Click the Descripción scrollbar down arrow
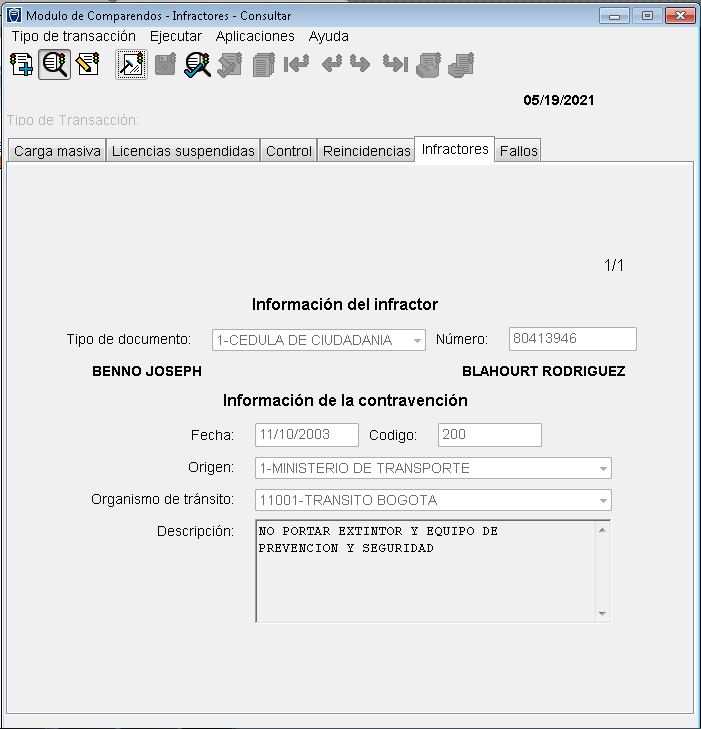The width and height of the screenshot is (701, 729). click(x=602, y=613)
